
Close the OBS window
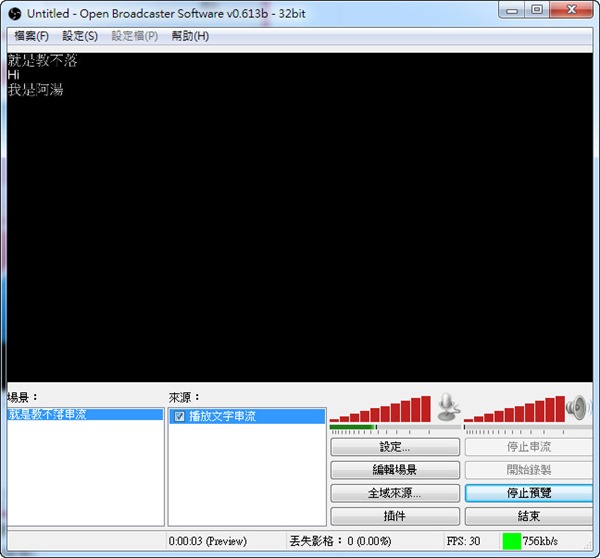(572, 10)
